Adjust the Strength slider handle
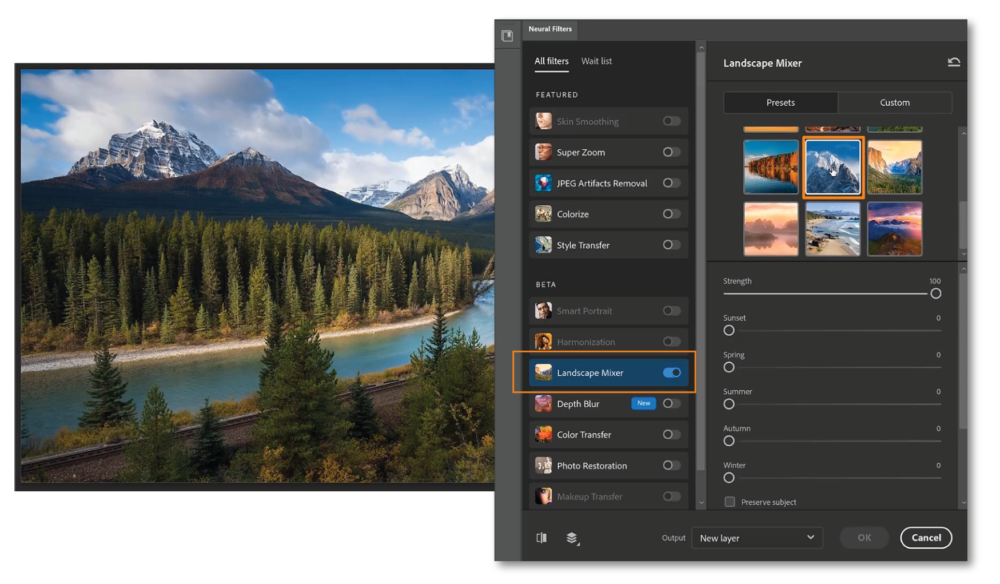Viewport: 1000px width, 584px height. [936, 293]
